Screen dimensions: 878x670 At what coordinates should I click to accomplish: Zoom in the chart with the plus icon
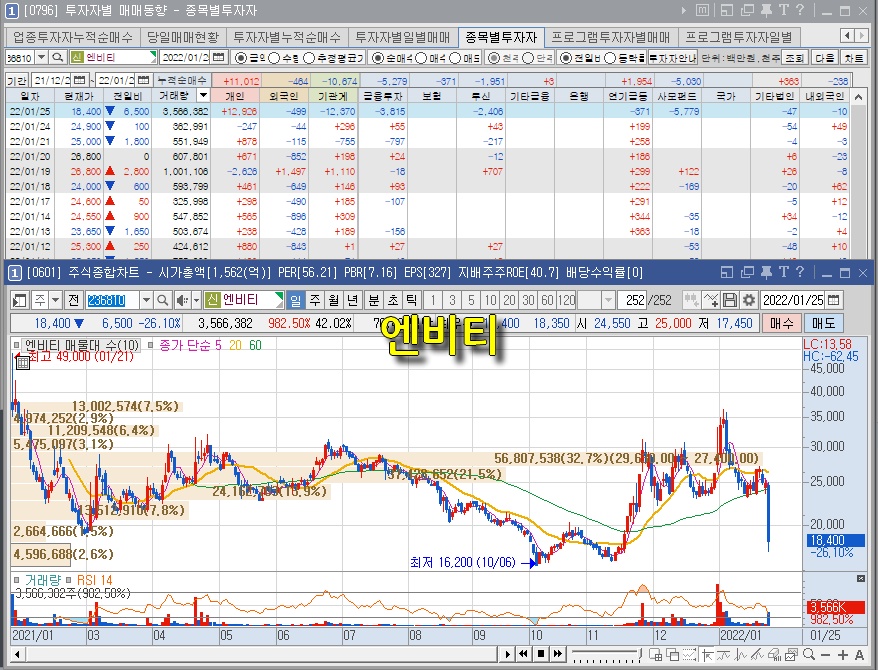[843, 654]
